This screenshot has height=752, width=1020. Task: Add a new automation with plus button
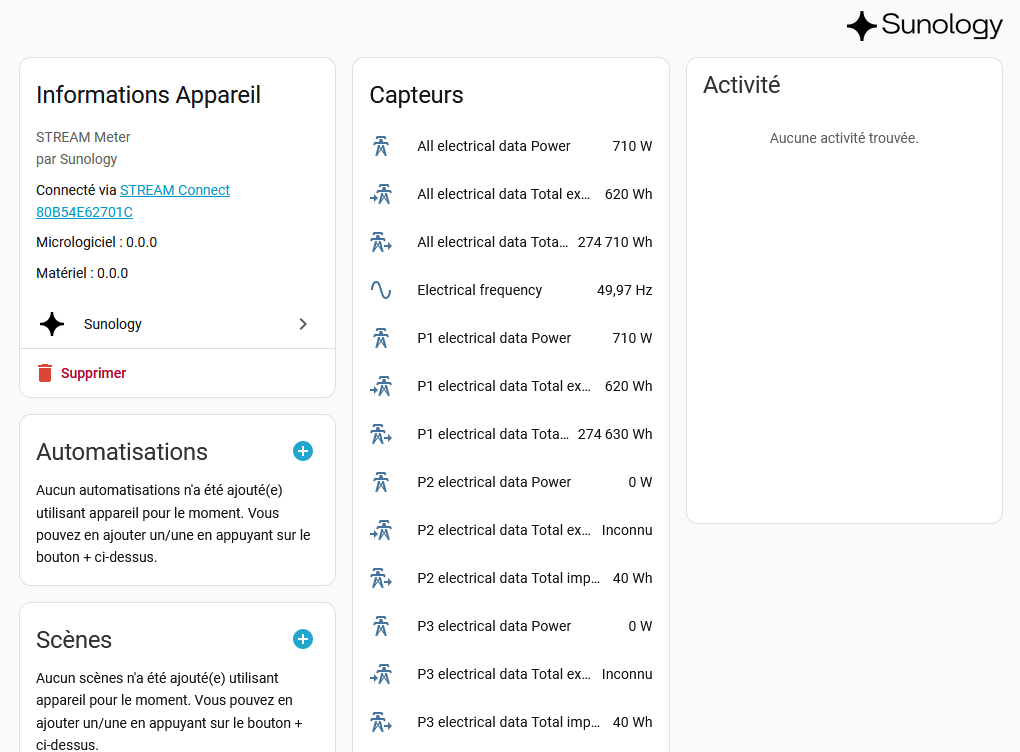point(303,451)
